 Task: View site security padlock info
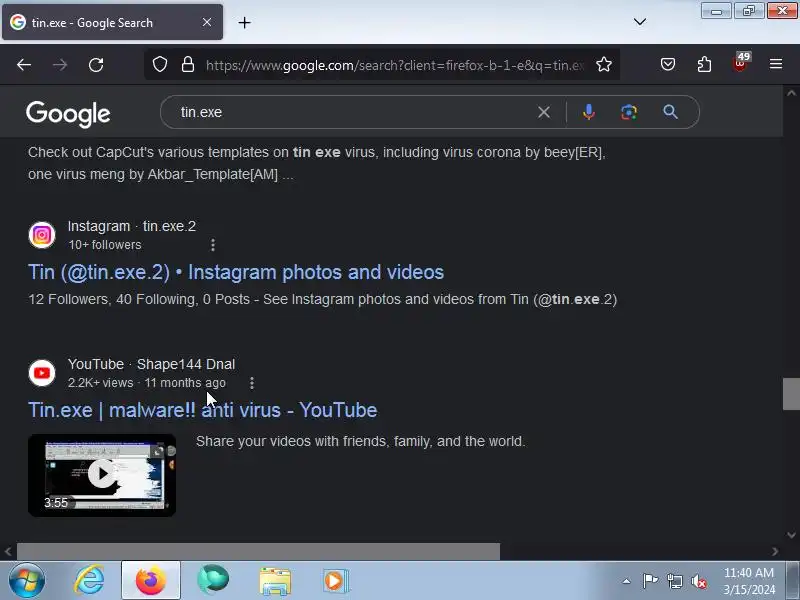(188, 65)
